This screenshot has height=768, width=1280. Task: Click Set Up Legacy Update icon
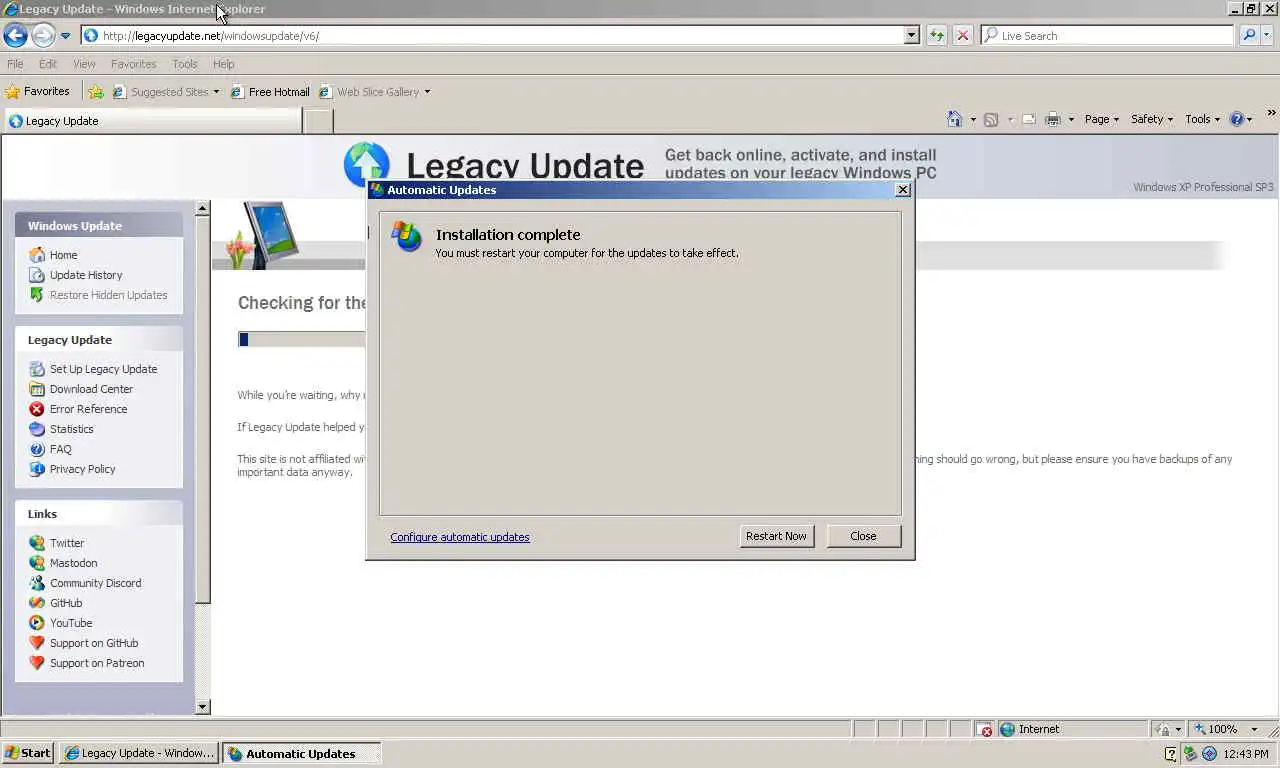coord(37,369)
